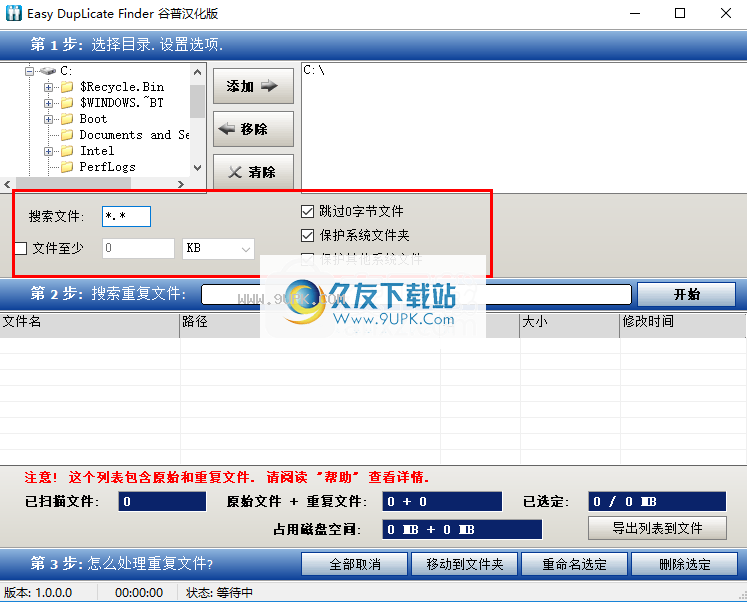Expand the Boot folder node
This screenshot has height=604, width=747.
48,119
